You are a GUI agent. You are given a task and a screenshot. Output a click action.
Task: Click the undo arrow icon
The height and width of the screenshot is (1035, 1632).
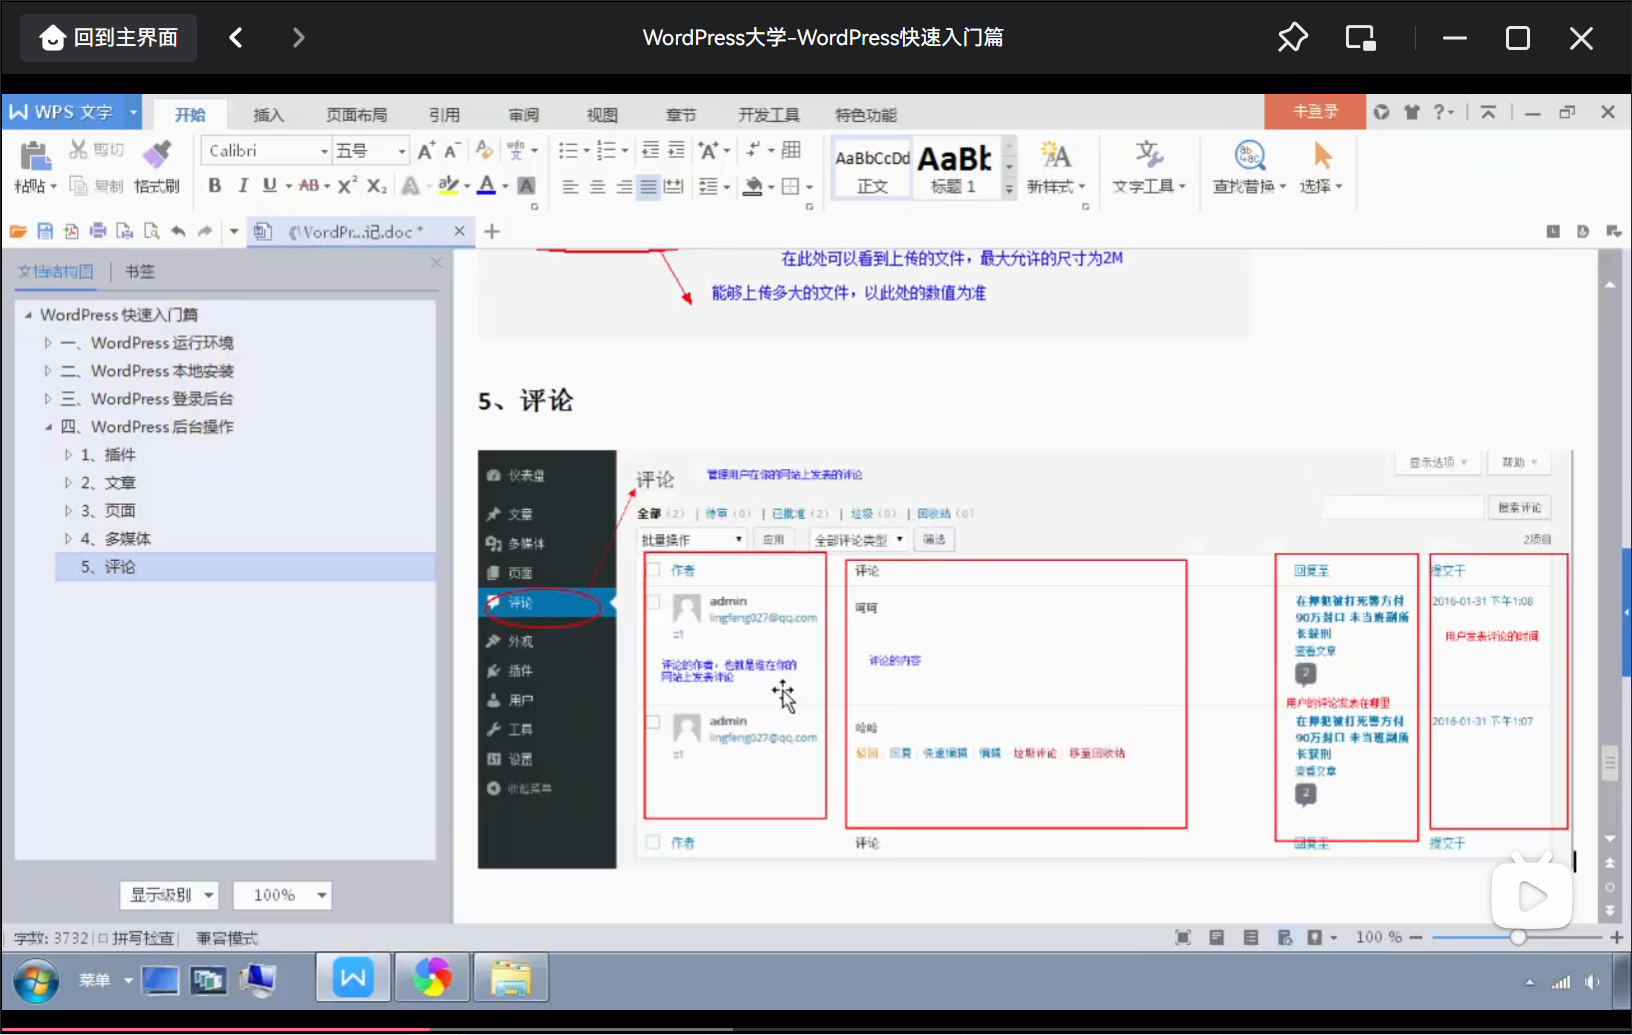pyautogui.click(x=178, y=231)
